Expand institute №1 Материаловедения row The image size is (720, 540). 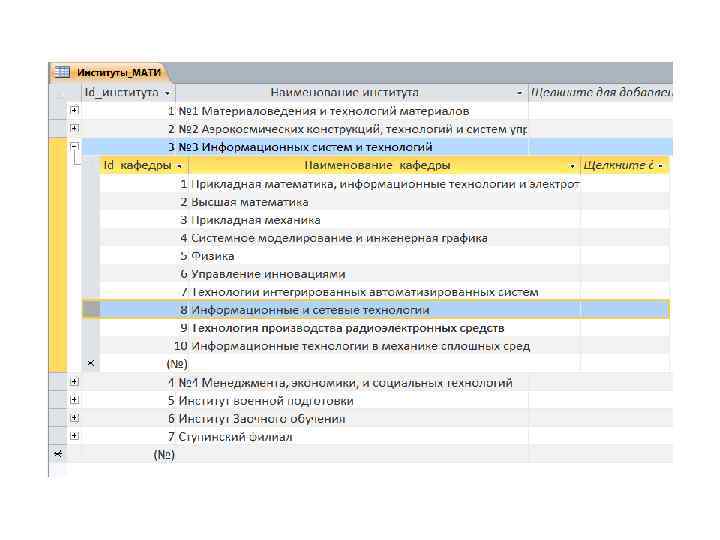[x=74, y=110]
